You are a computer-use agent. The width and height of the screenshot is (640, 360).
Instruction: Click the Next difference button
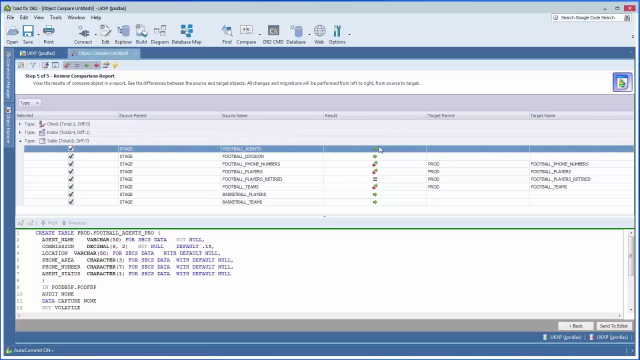click(x=49, y=223)
